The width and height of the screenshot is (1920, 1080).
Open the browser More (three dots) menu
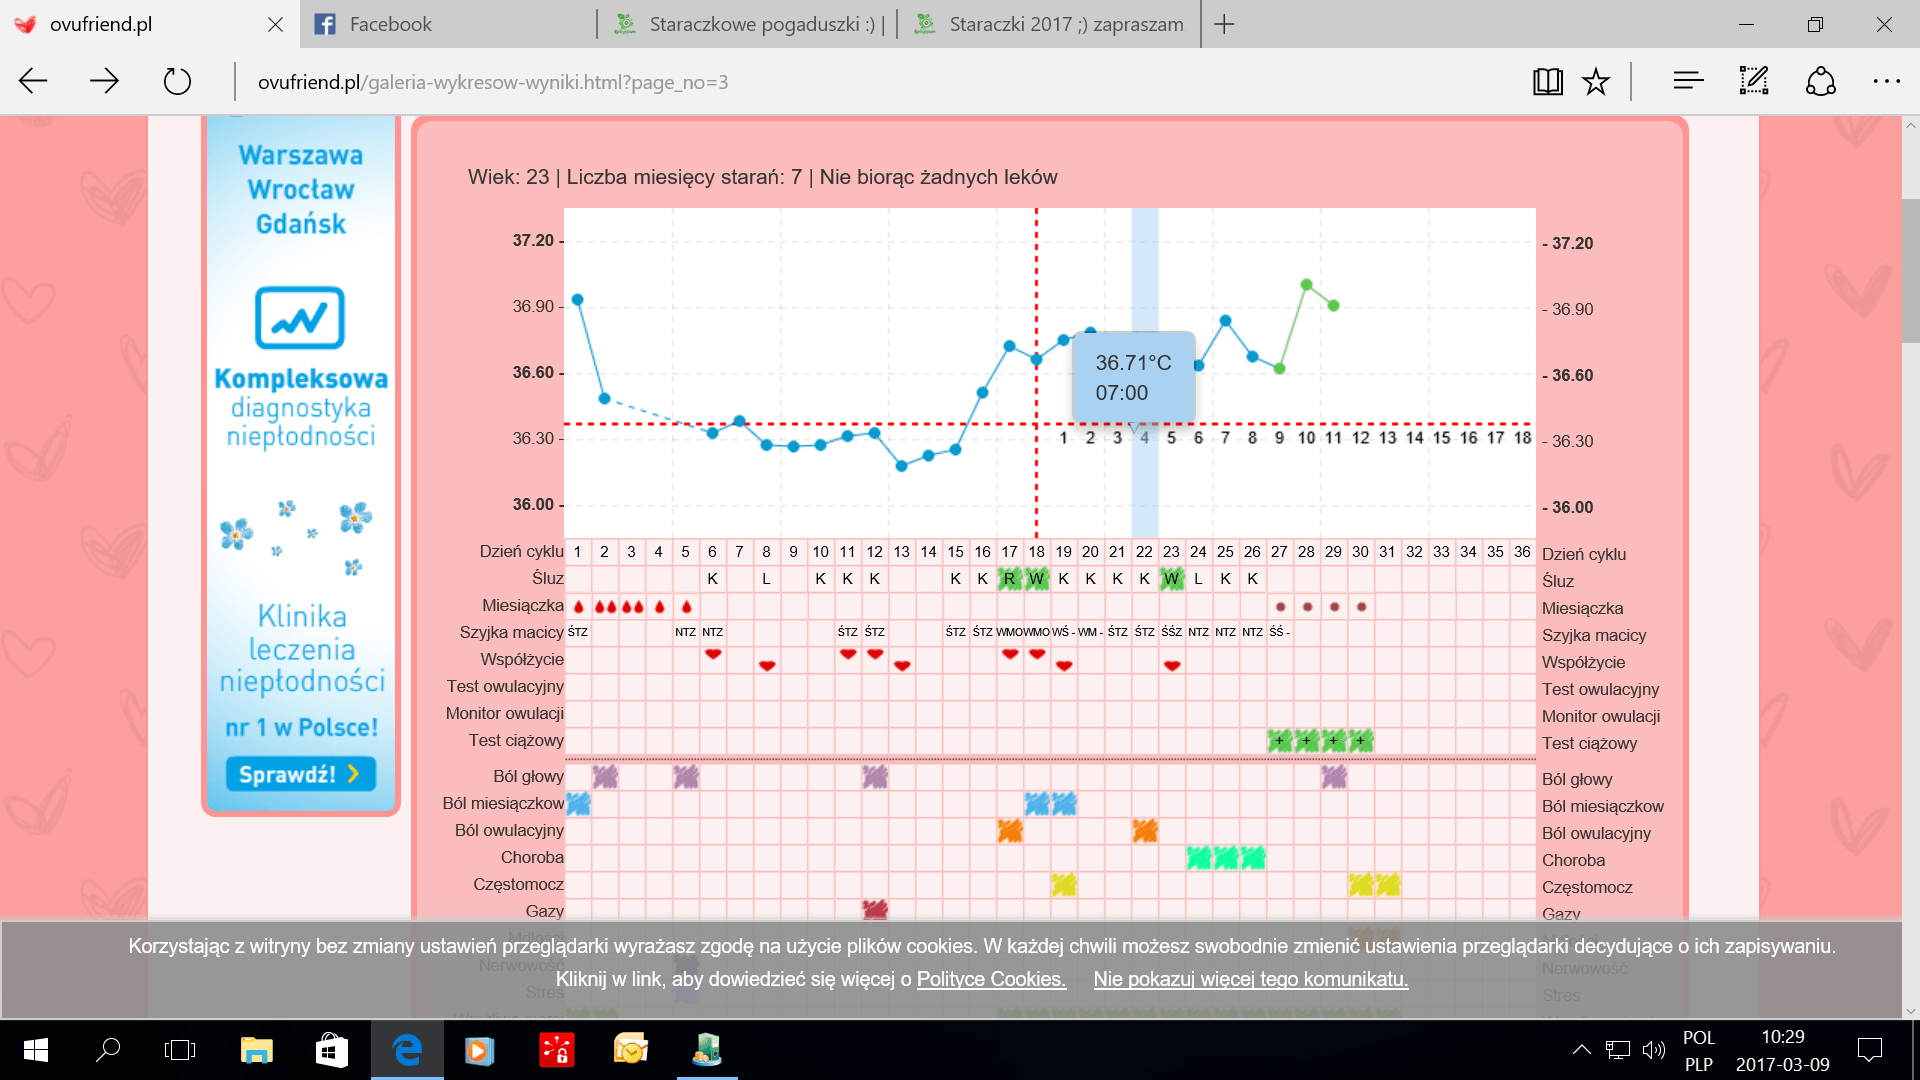1886,81
